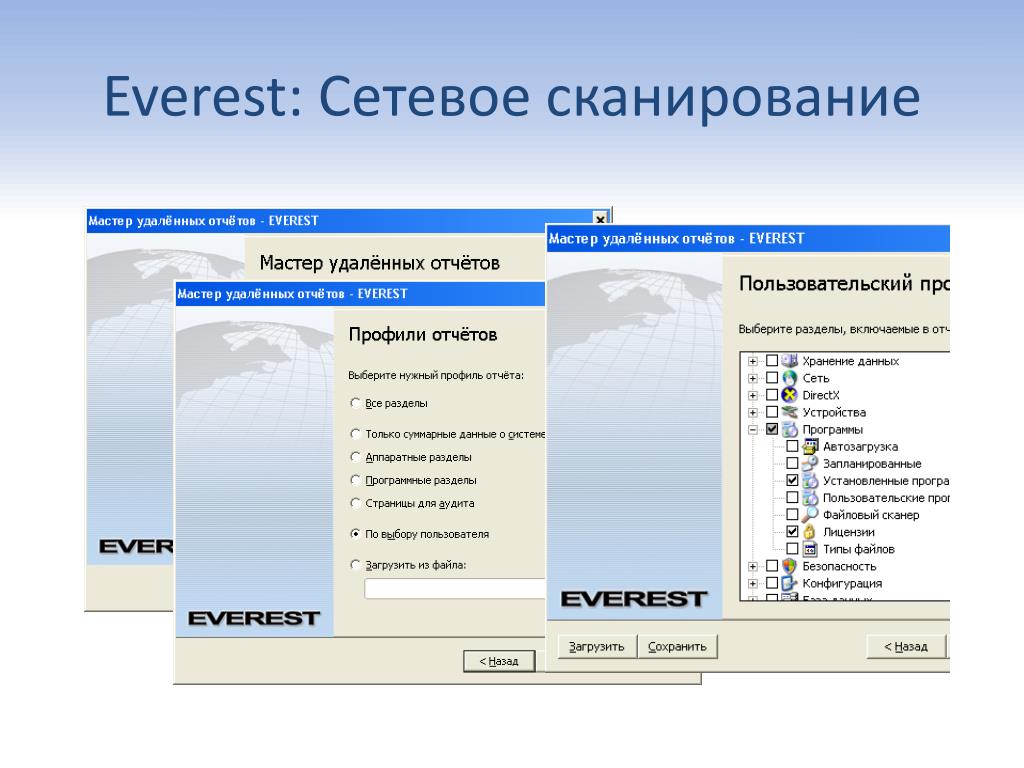Viewport: 1024px width, 768px height.
Task: Click the DirectX icon in tree
Action: pyautogui.click(x=790, y=394)
